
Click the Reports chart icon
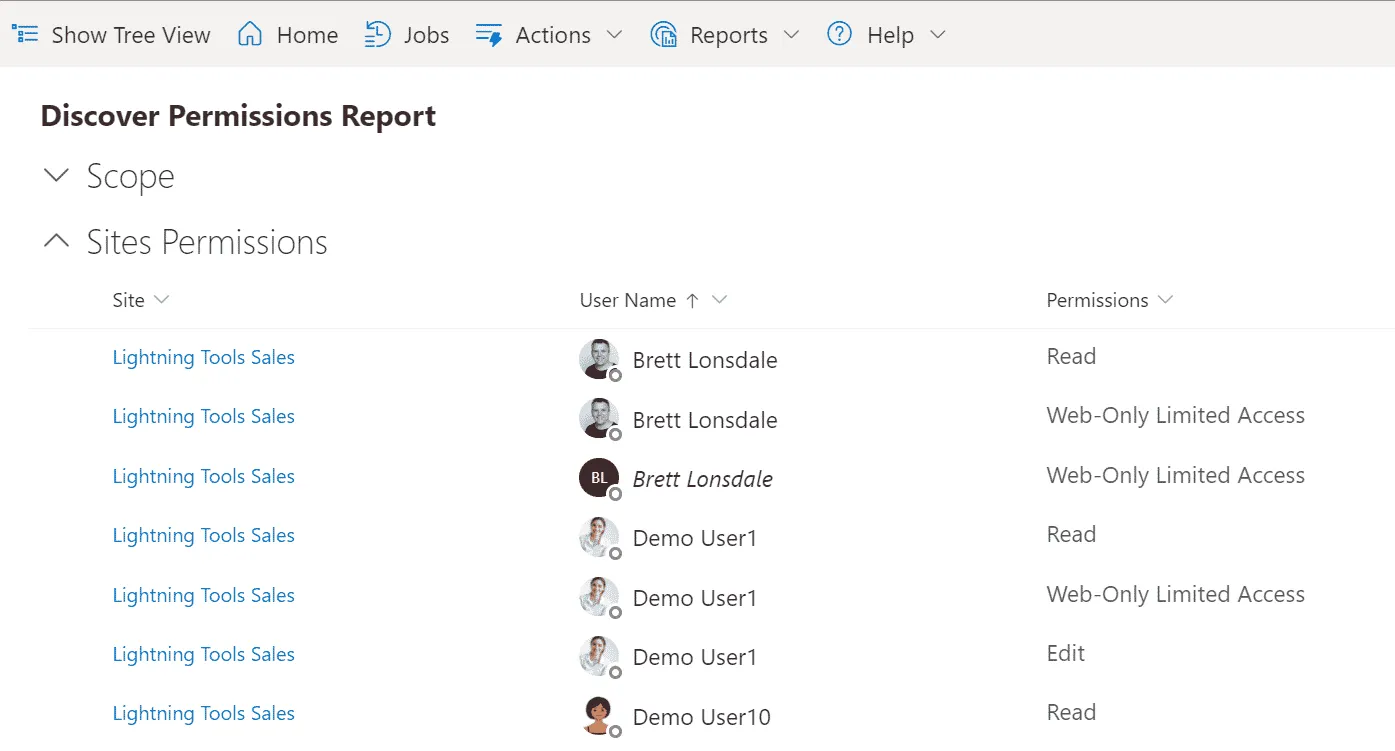tap(663, 34)
